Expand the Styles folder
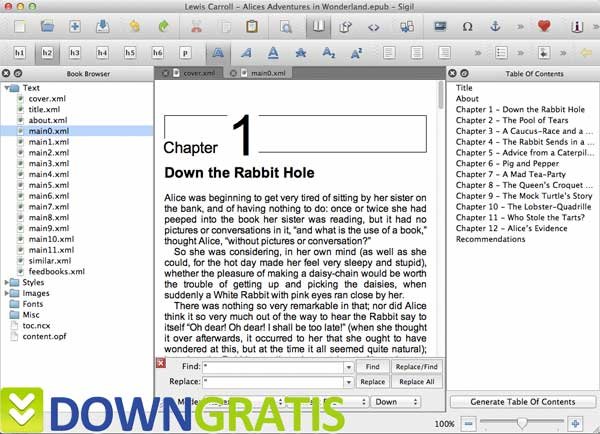 pos(6,282)
